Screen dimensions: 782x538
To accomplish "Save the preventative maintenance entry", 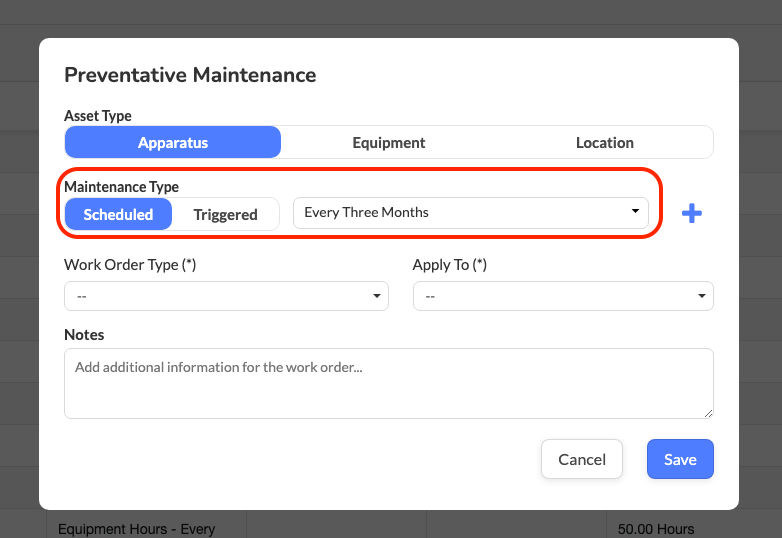I will pos(680,459).
